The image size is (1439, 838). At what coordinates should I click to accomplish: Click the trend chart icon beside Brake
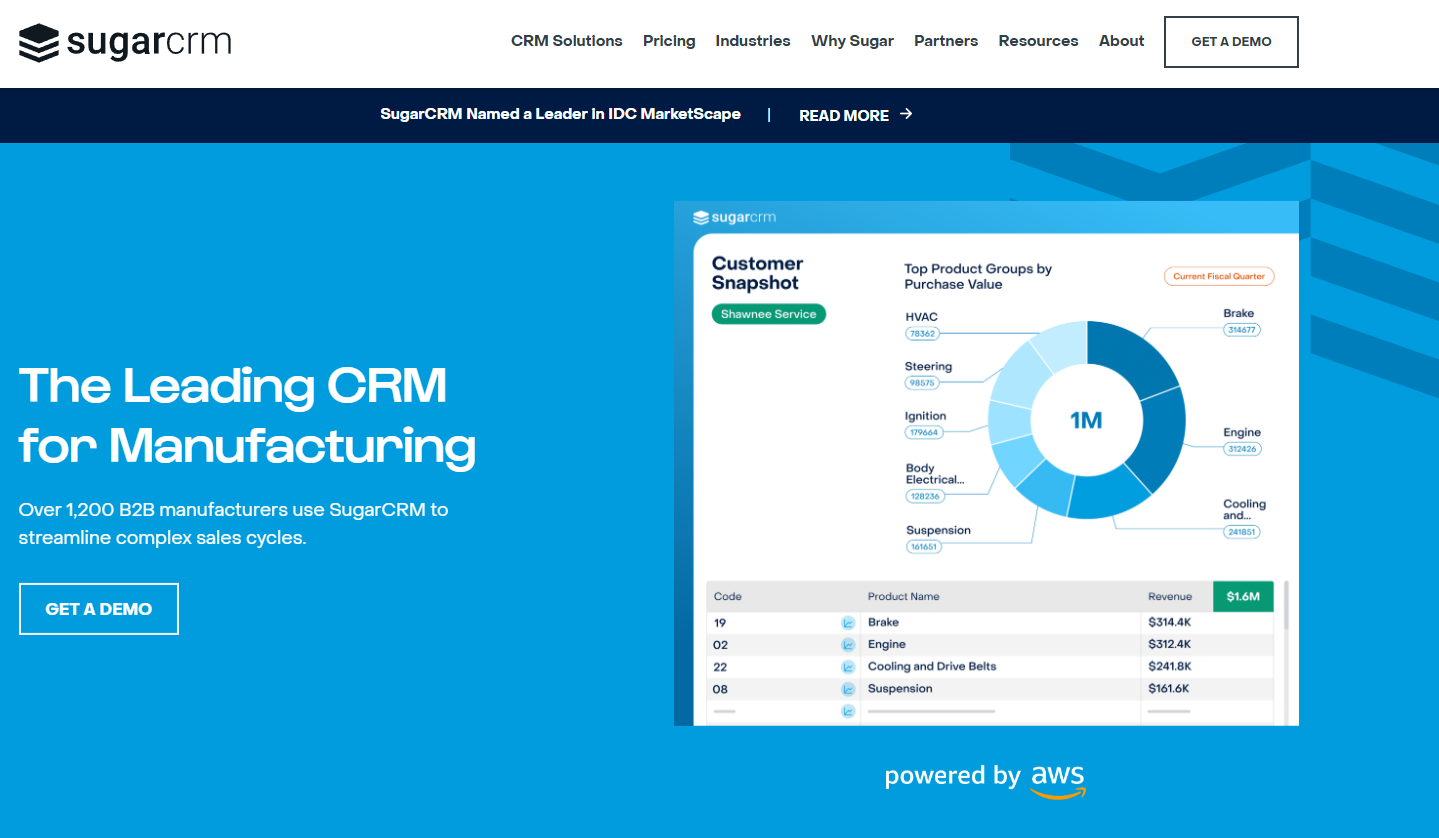click(x=847, y=622)
